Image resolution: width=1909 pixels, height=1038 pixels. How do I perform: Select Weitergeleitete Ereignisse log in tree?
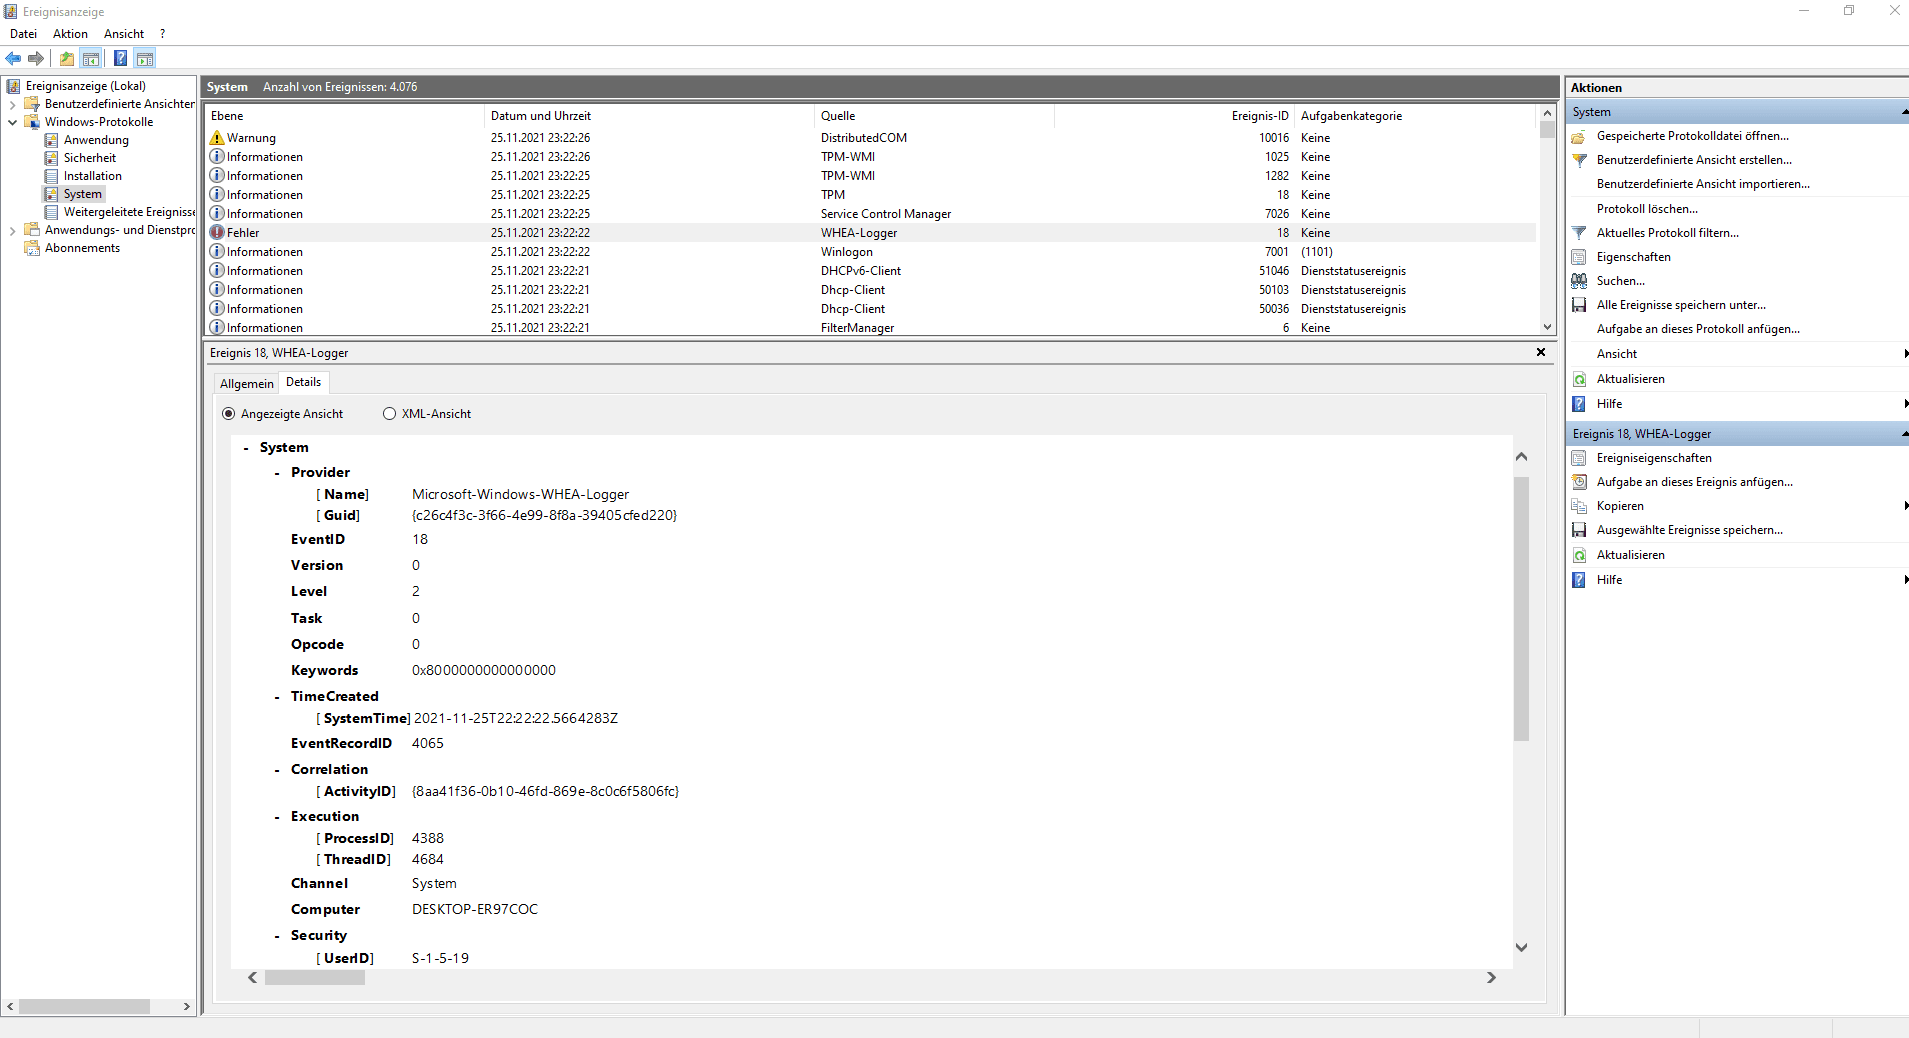[x=129, y=212]
